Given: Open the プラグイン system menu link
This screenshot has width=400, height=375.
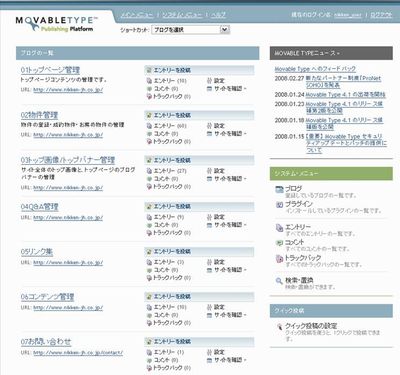Looking at the screenshot, I should click(x=299, y=204).
